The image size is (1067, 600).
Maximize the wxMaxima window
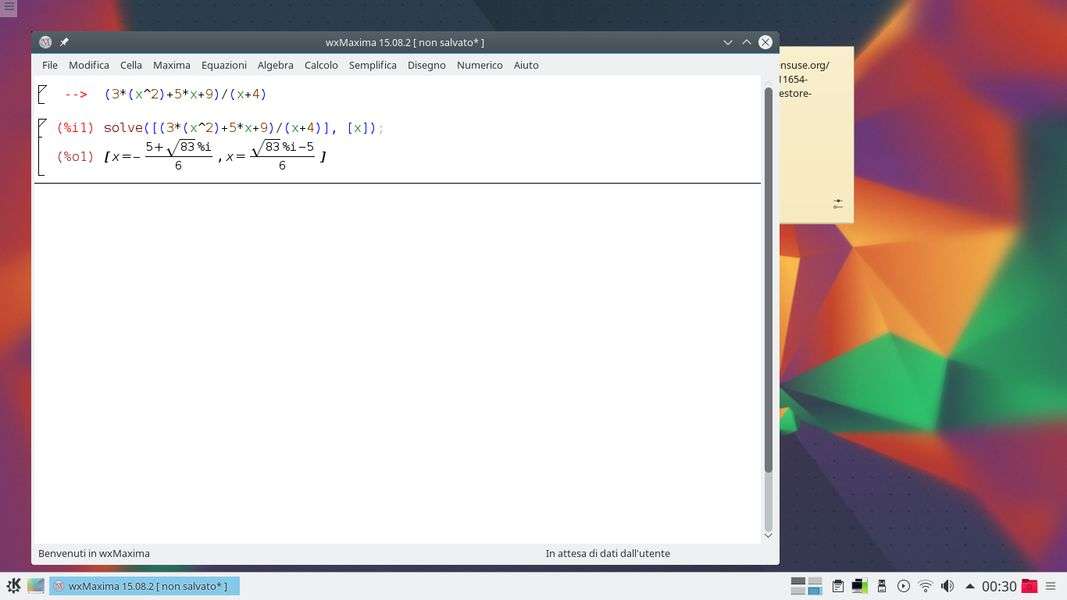point(746,42)
